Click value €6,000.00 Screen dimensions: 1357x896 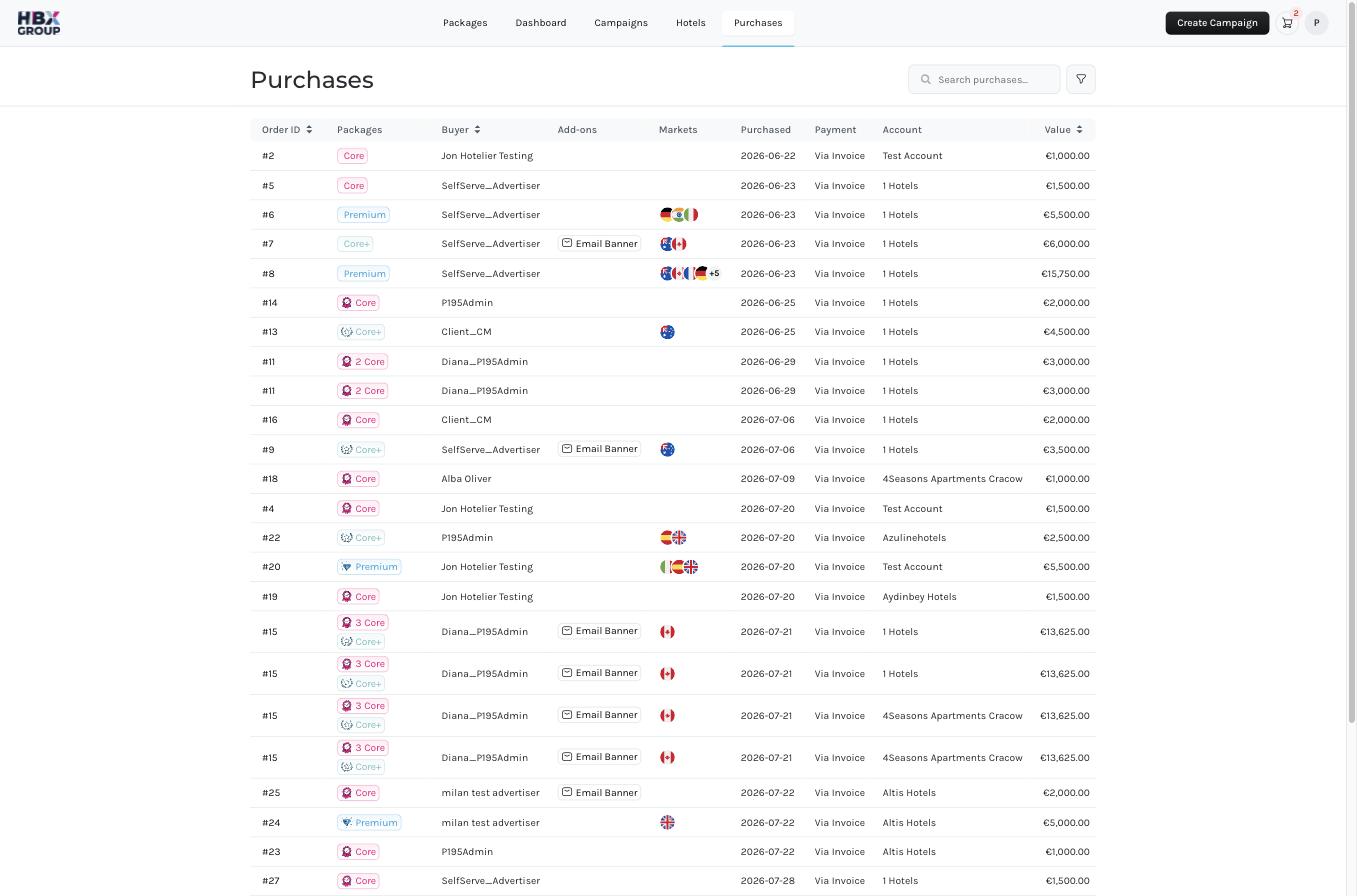1067,244
